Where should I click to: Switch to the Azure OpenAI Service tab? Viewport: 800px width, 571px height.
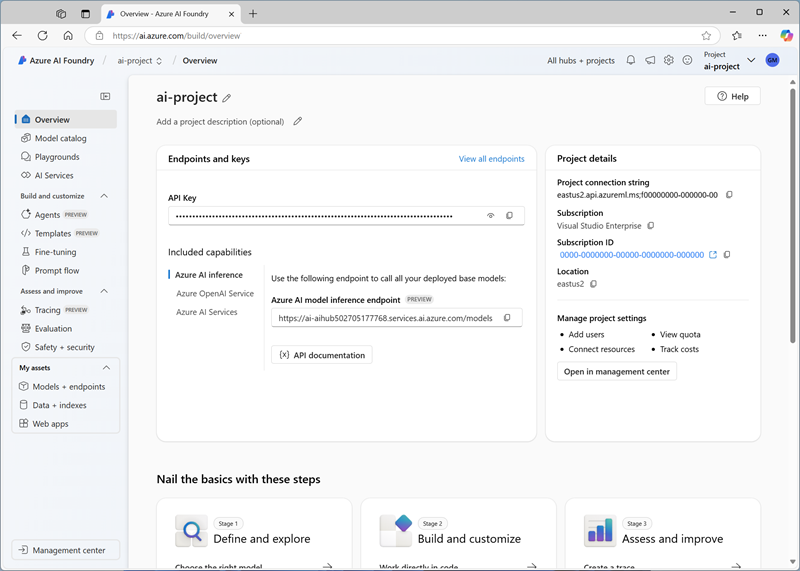pos(215,294)
